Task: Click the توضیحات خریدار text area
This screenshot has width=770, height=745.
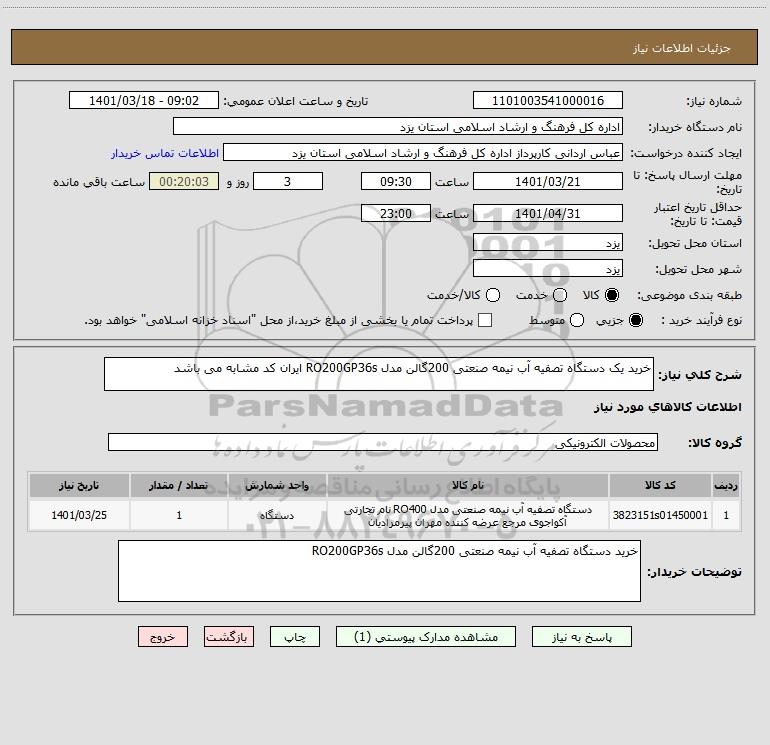Action: point(379,571)
